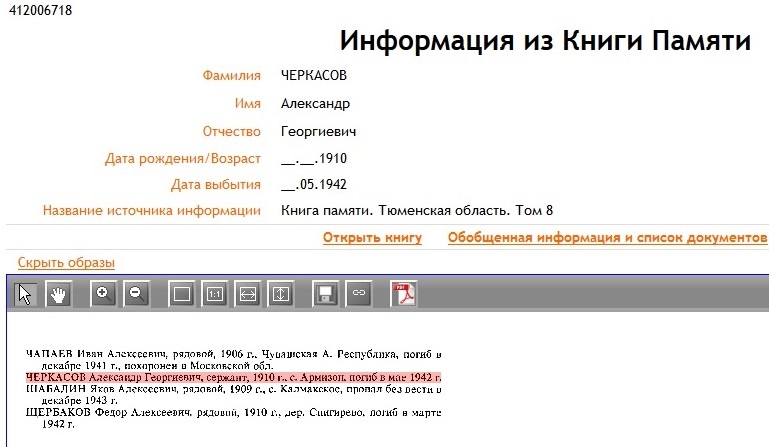
Task: Activate the hand pan tool
Action: [x=59, y=294]
